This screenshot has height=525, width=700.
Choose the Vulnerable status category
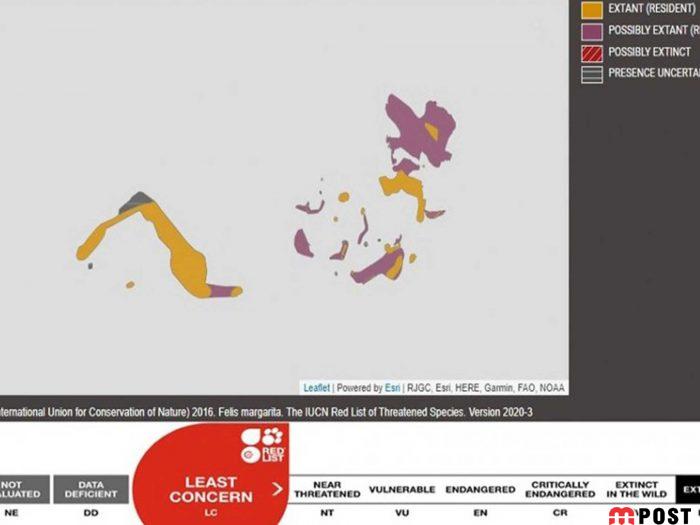tap(401, 489)
